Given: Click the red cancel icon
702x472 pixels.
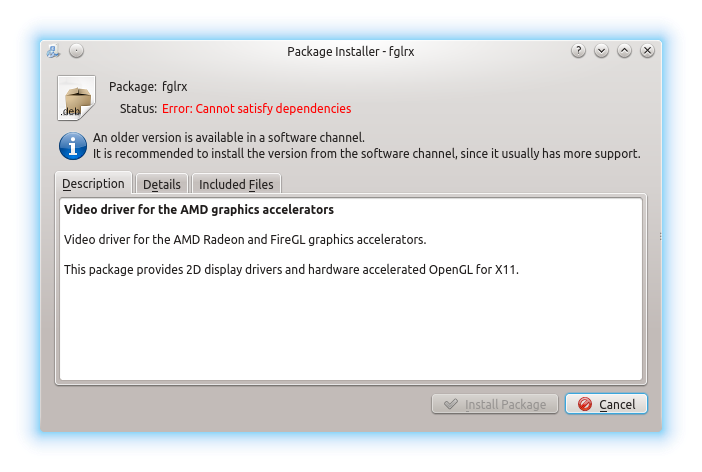Looking at the screenshot, I should (584, 404).
